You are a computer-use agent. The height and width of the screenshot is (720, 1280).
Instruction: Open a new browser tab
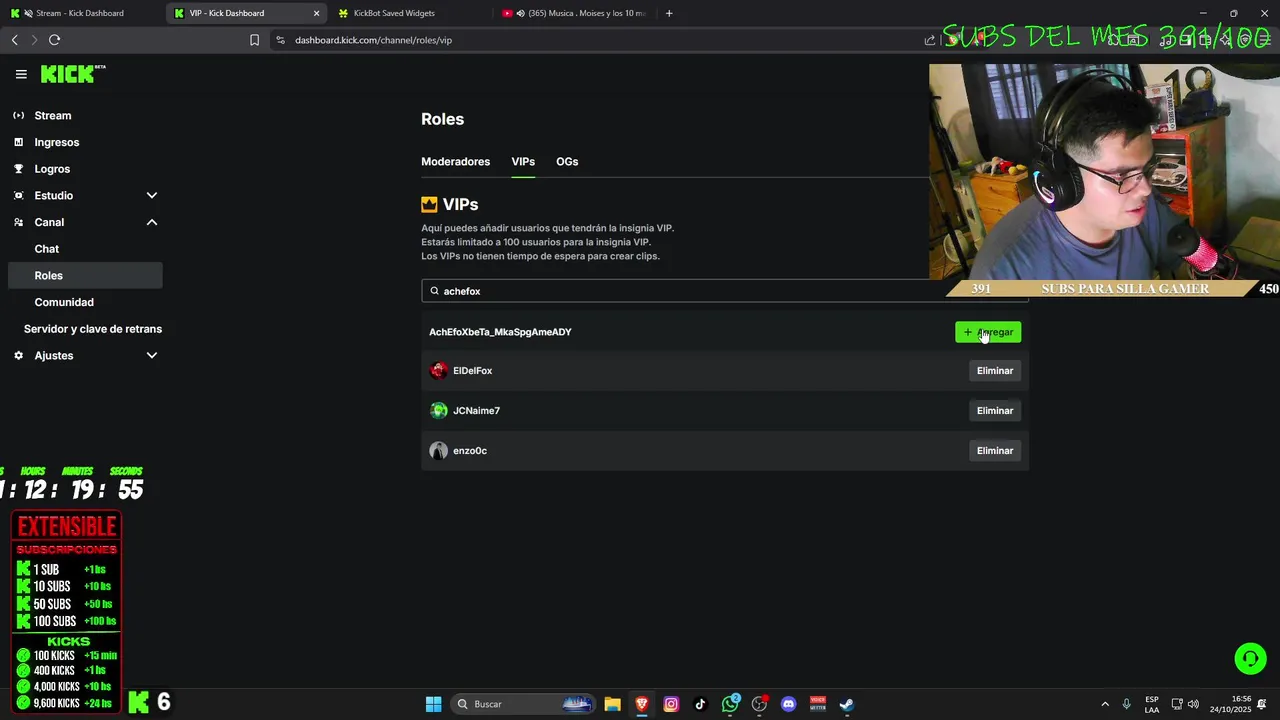[669, 13]
